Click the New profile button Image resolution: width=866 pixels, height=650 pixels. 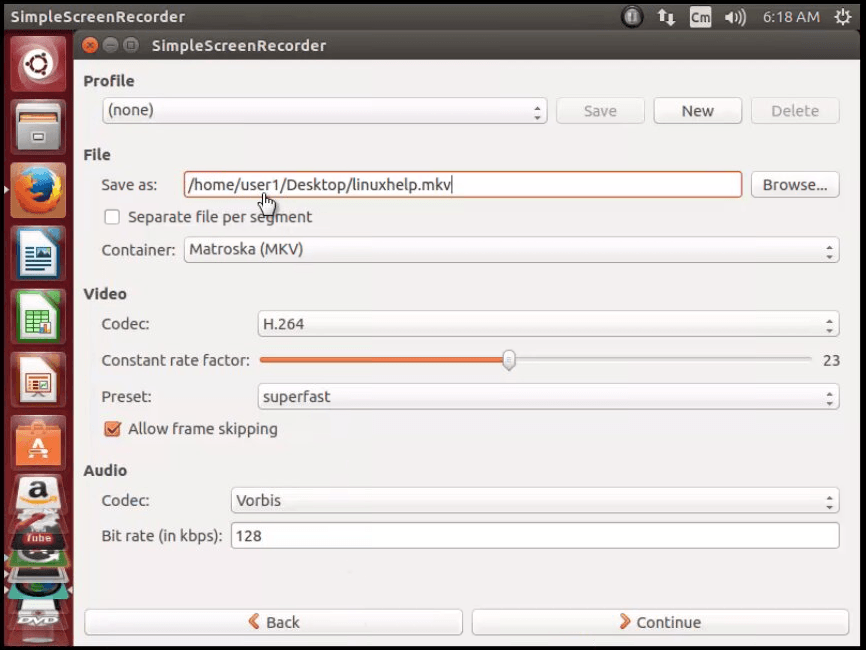698,110
